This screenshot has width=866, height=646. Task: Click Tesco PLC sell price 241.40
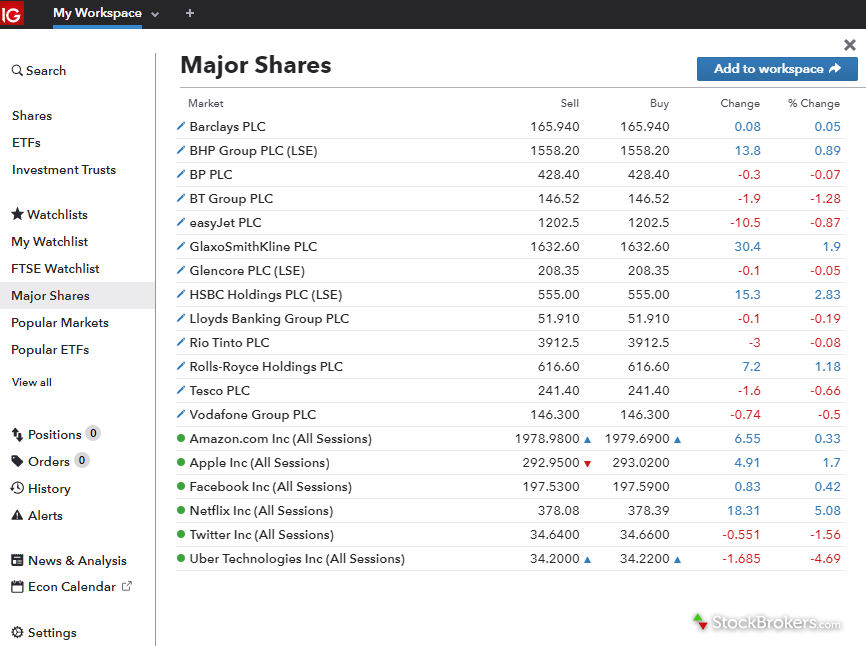pyautogui.click(x=559, y=391)
